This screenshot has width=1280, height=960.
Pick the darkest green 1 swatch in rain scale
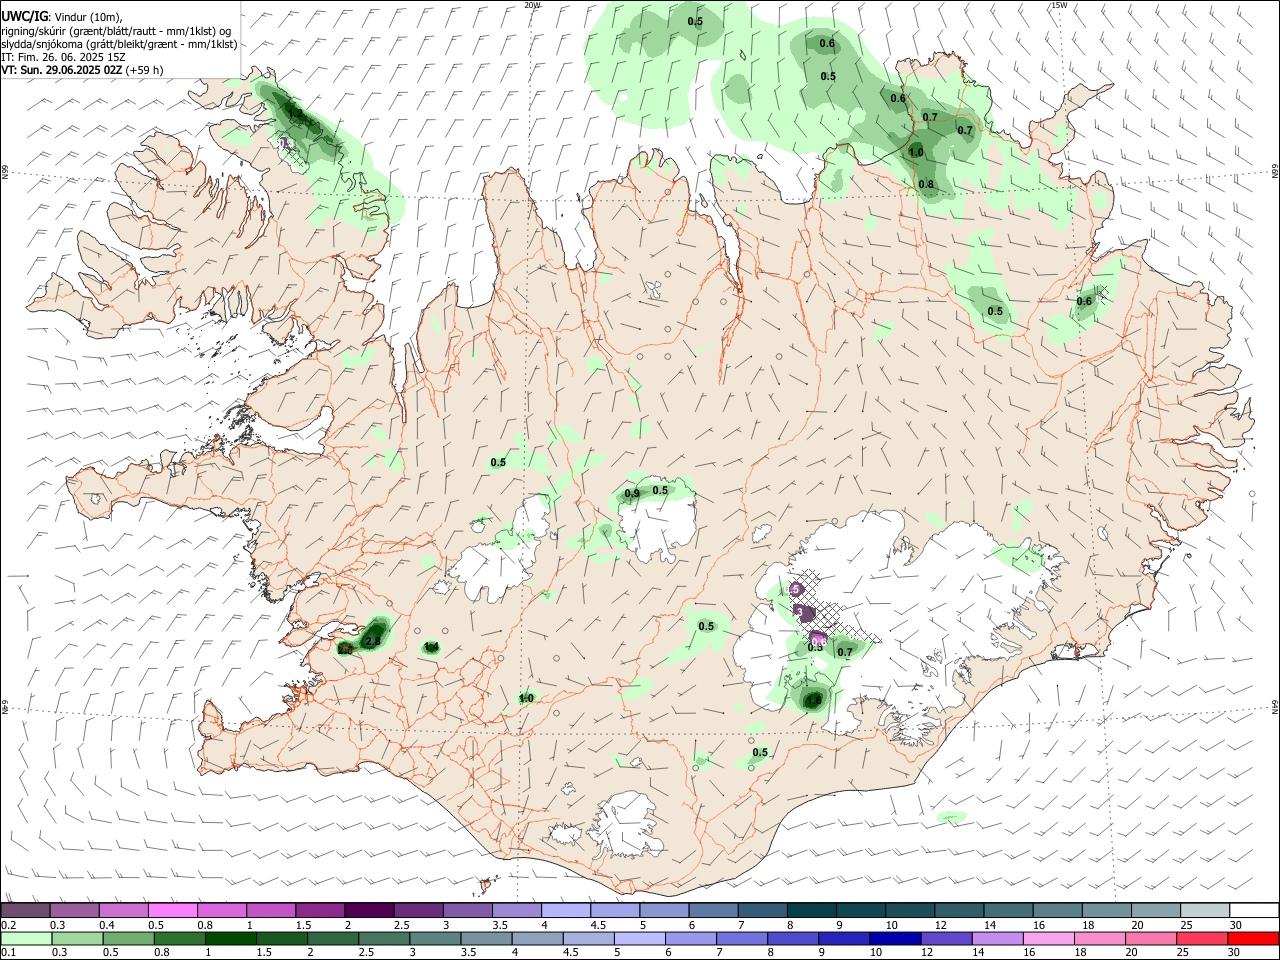pyautogui.click(x=231, y=938)
